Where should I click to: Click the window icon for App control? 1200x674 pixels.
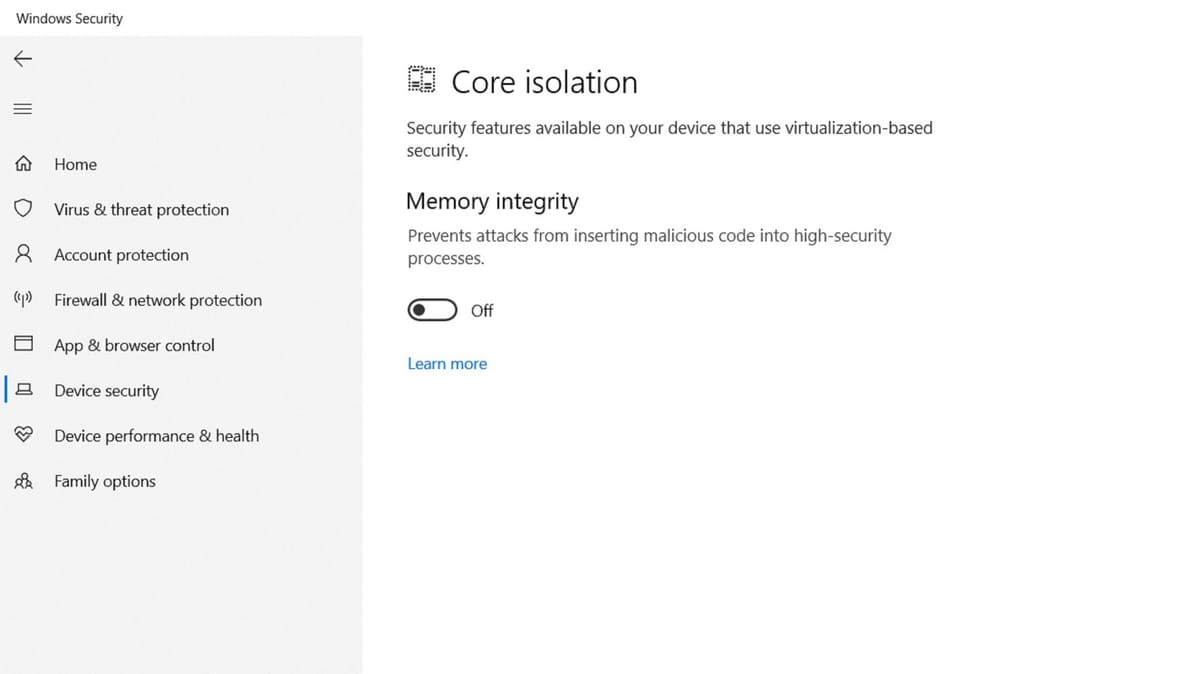23,344
